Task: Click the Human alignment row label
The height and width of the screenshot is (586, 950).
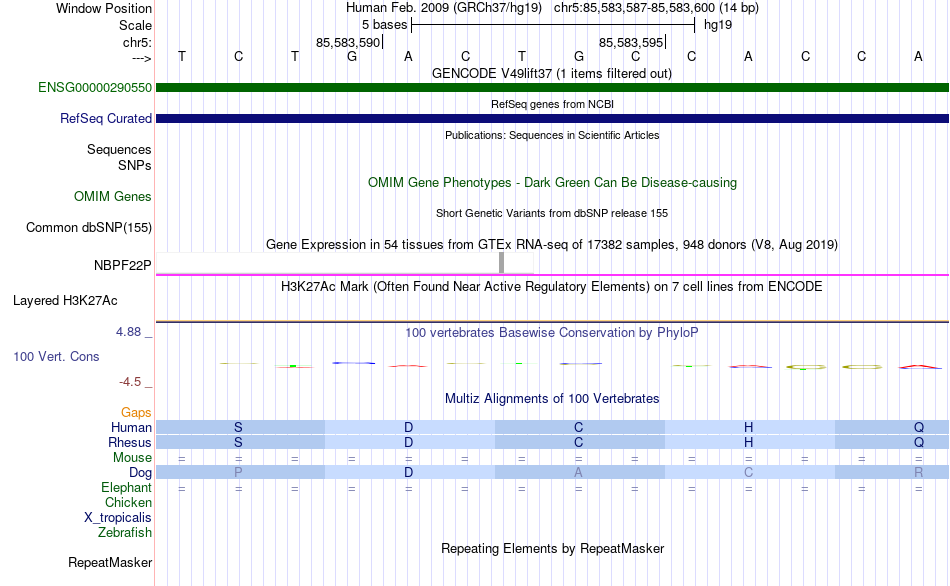Action: (131, 427)
